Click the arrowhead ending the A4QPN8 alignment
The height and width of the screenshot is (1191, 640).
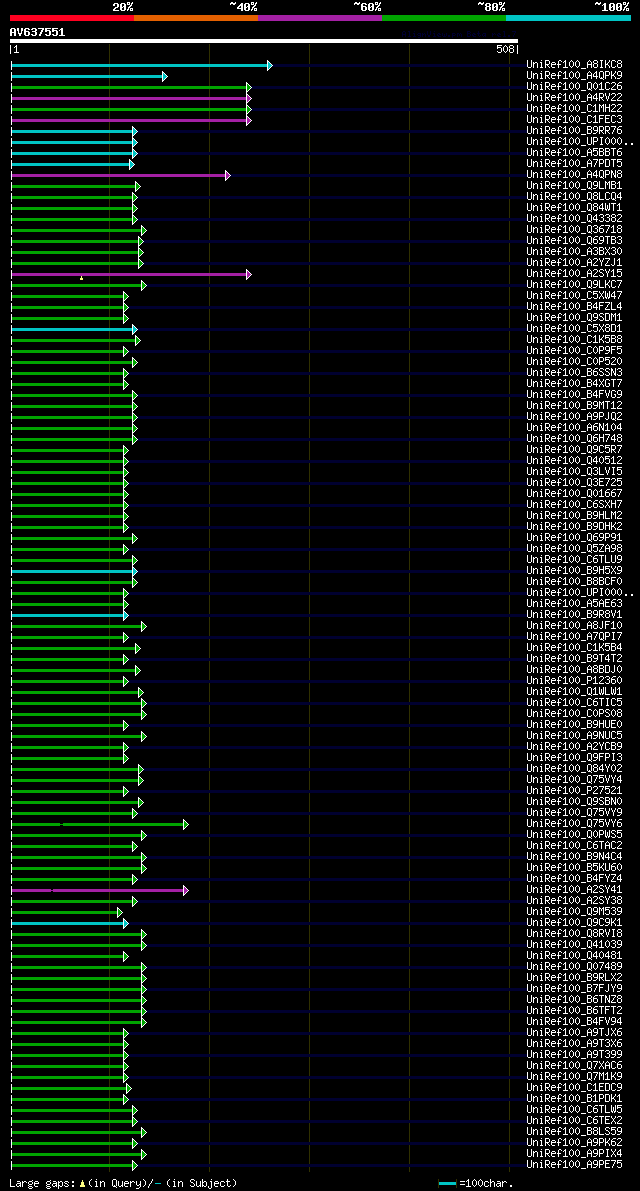[227, 176]
